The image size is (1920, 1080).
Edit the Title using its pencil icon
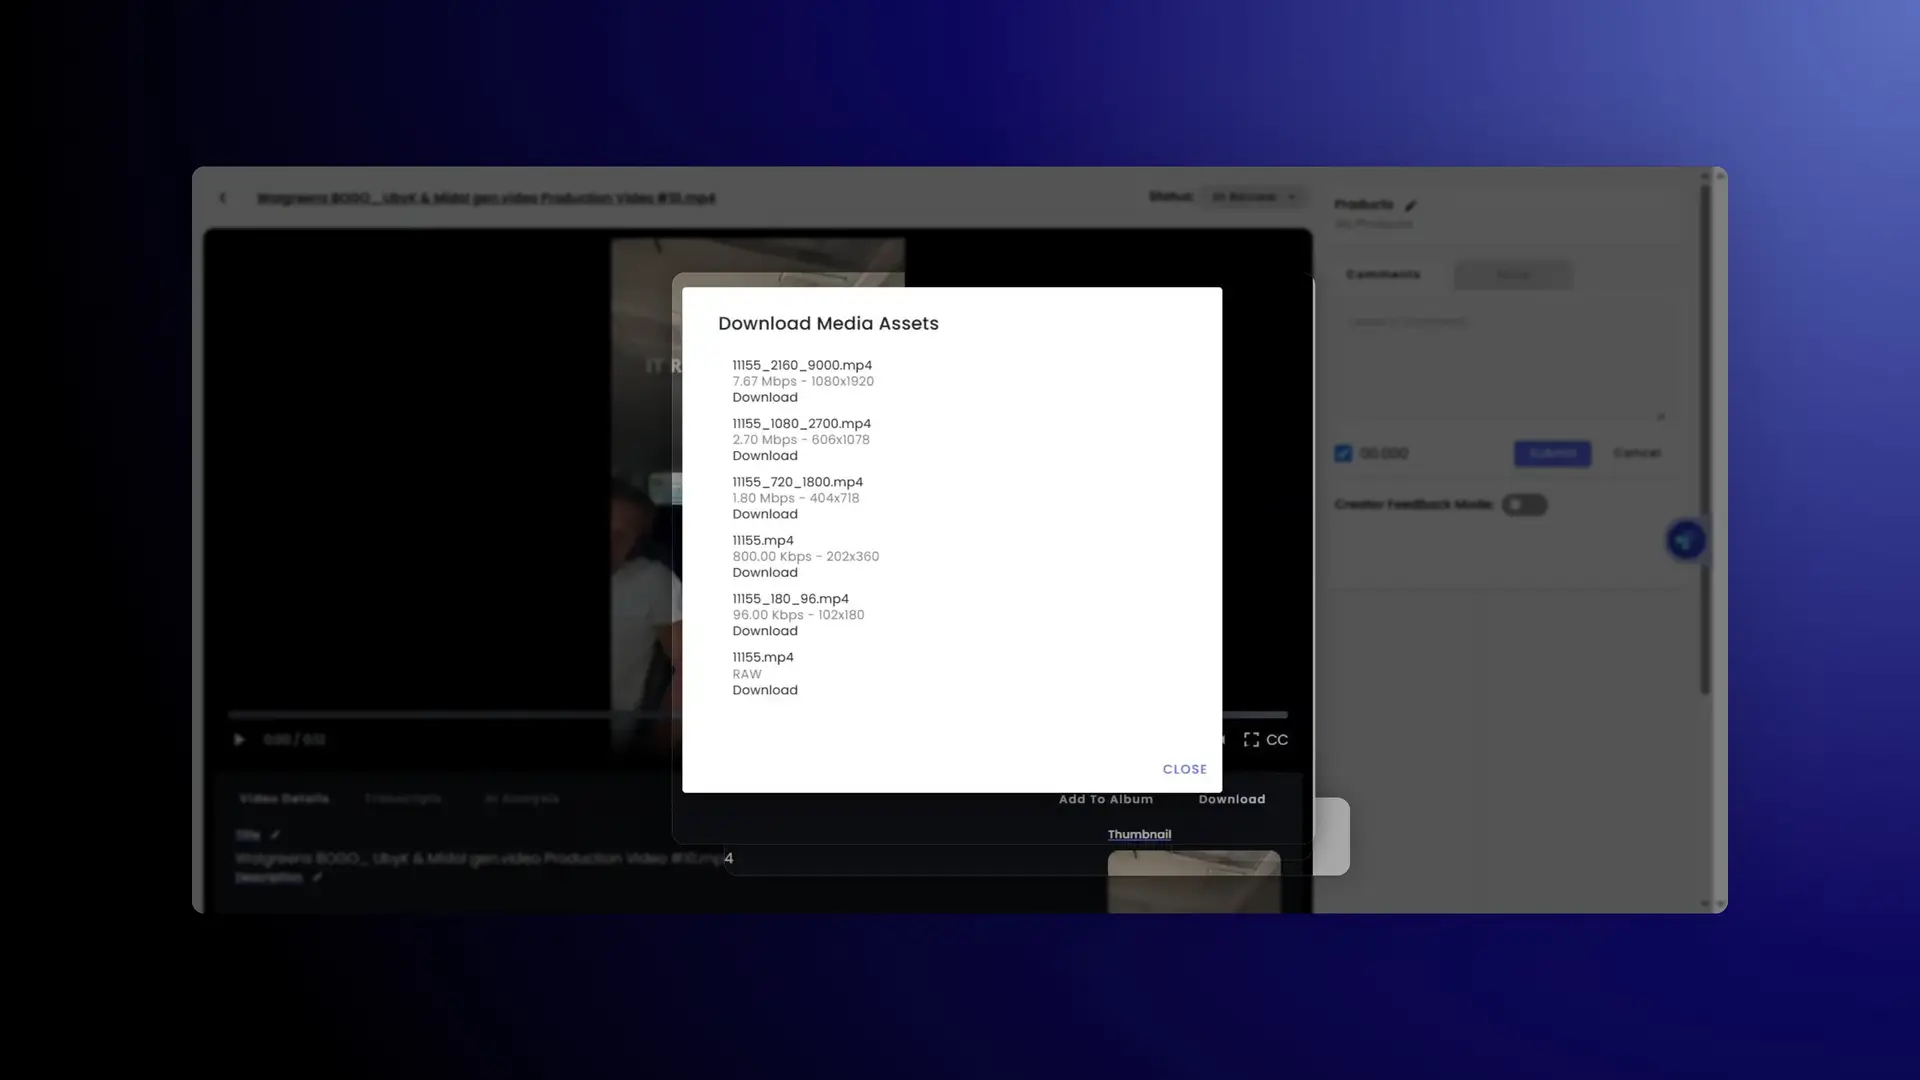(x=273, y=834)
